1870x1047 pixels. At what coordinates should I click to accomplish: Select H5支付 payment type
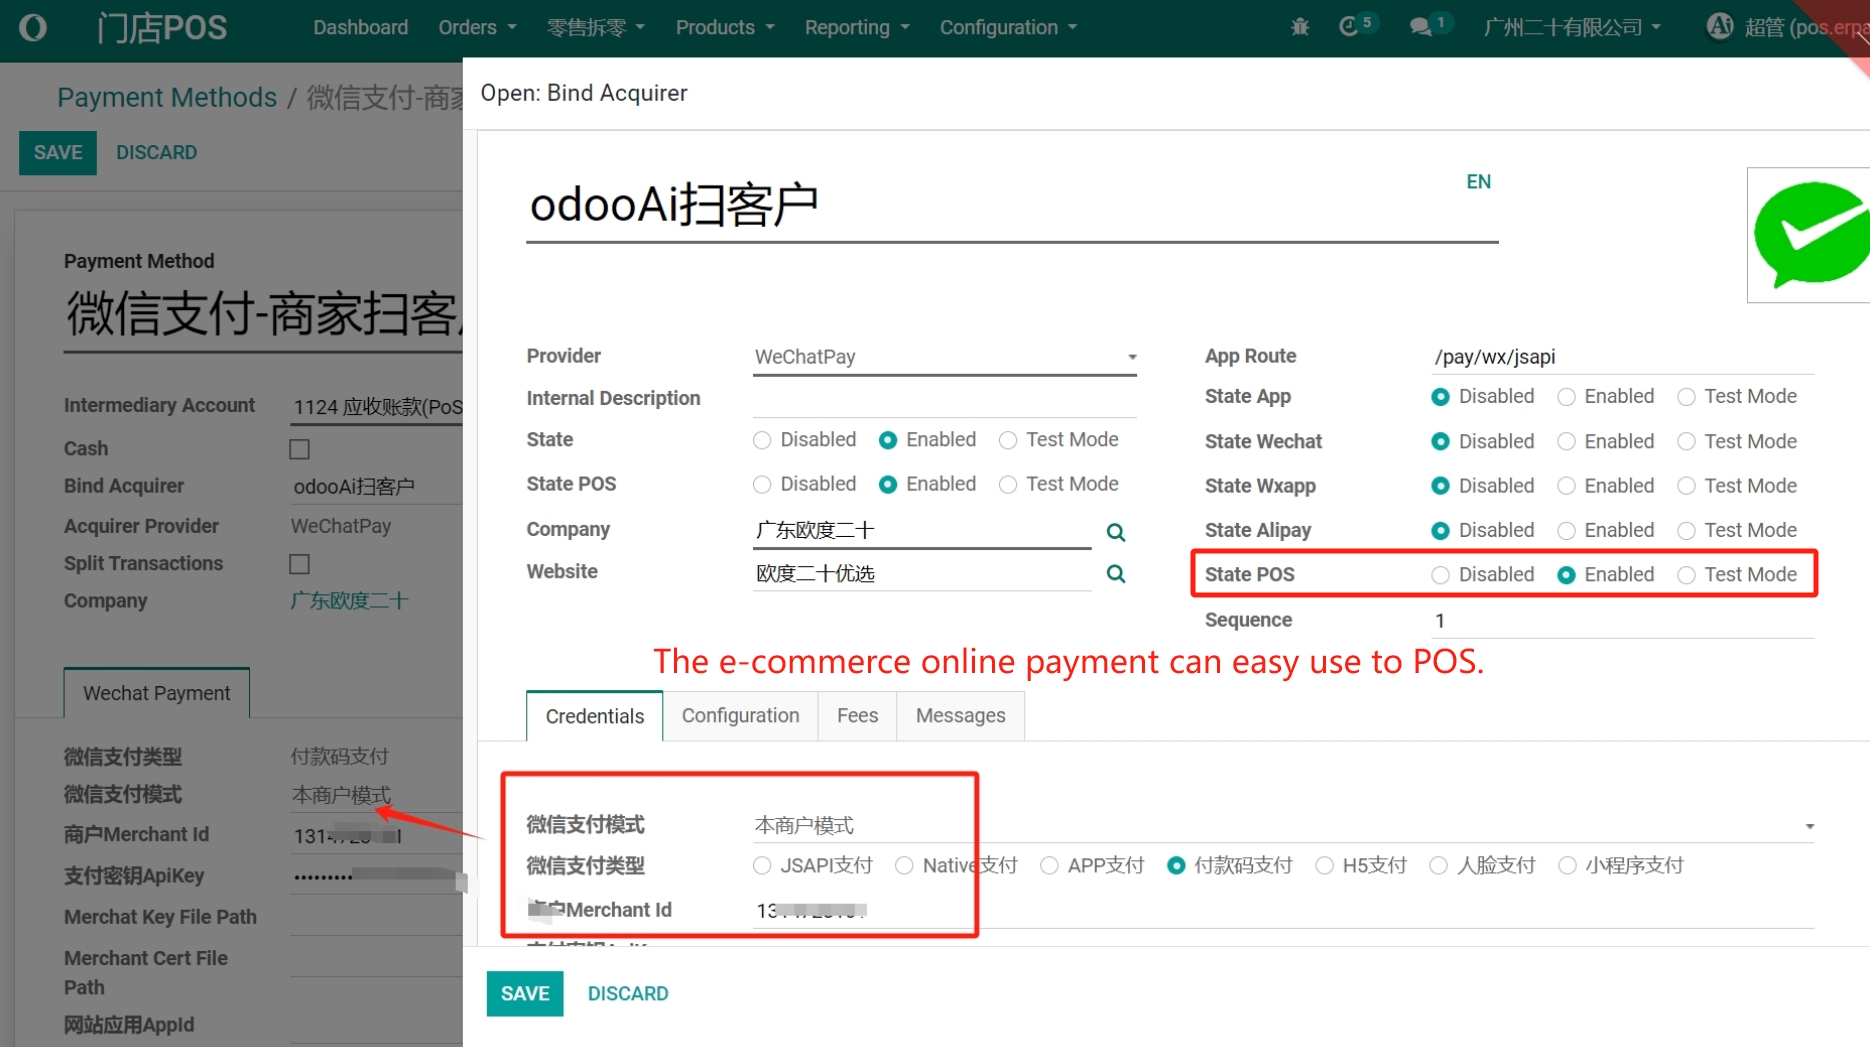pyautogui.click(x=1324, y=866)
